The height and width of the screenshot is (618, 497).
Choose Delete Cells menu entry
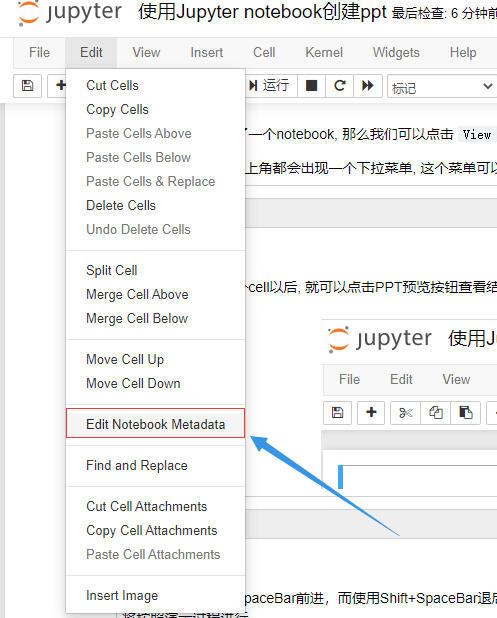[x=156, y=205]
